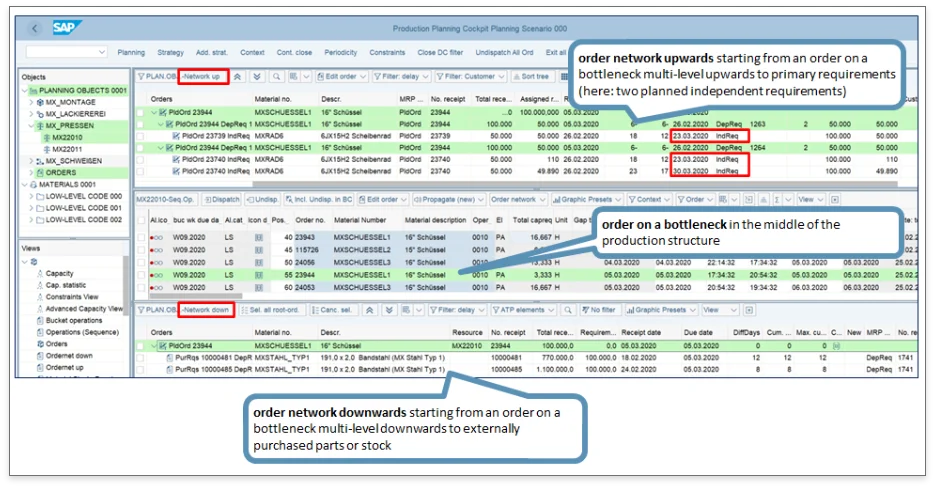Click the layout icon in Seq.Op. toolbar
Viewport: 935px width, 488px height.
(x=723, y=199)
